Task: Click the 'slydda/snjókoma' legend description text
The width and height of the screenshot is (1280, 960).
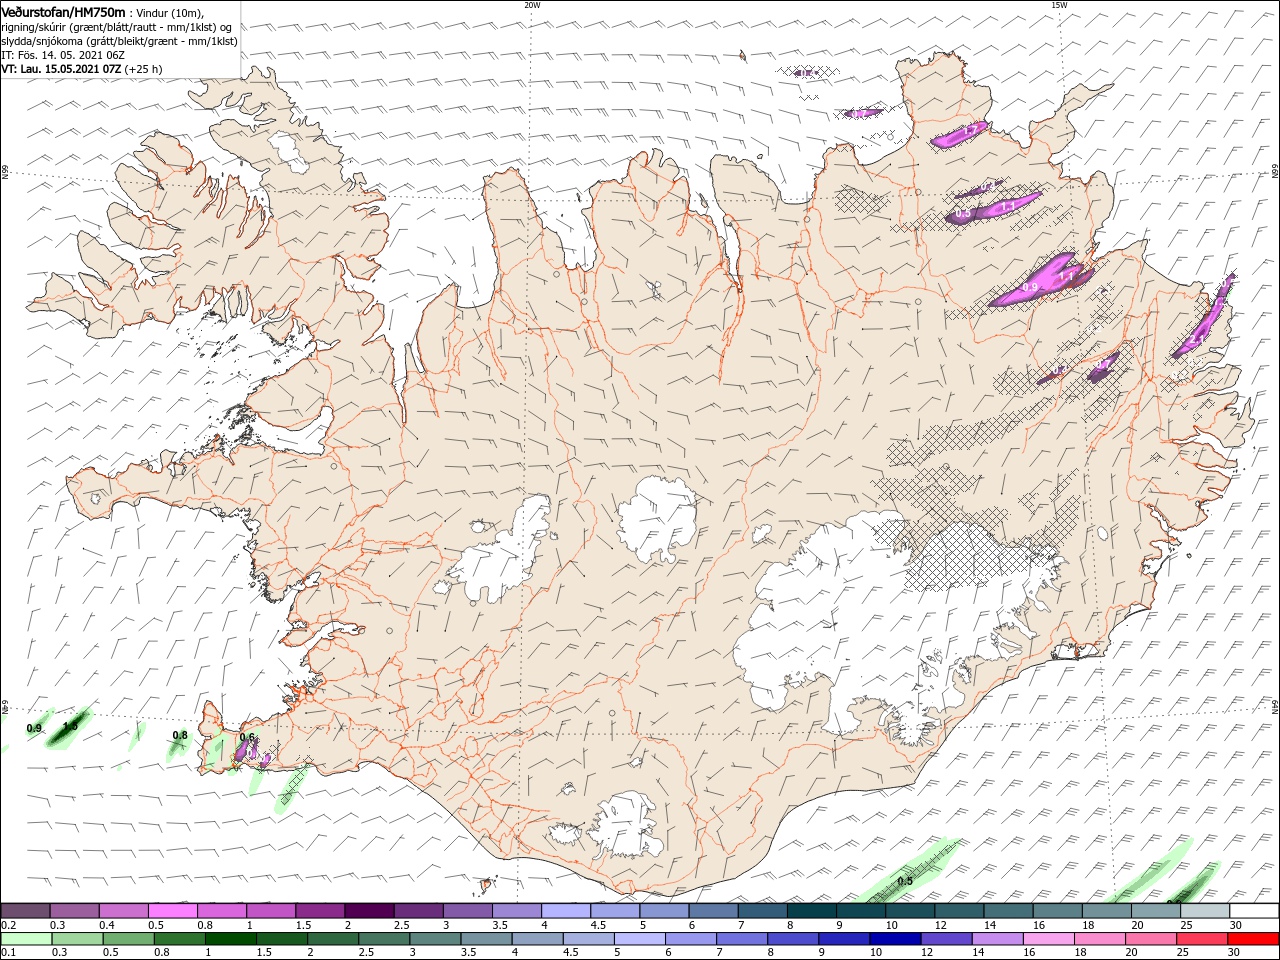Action: coord(43,40)
